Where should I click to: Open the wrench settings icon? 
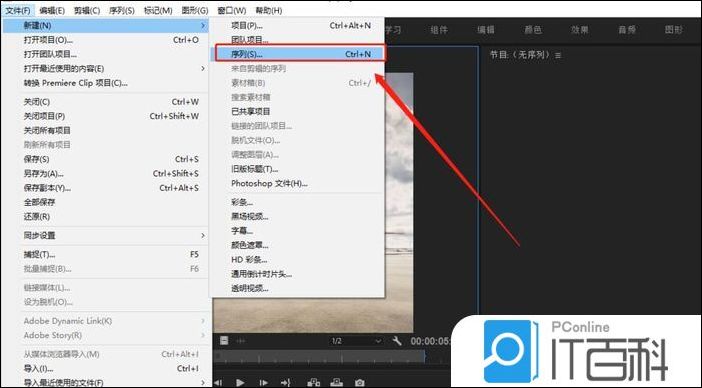tap(397, 341)
